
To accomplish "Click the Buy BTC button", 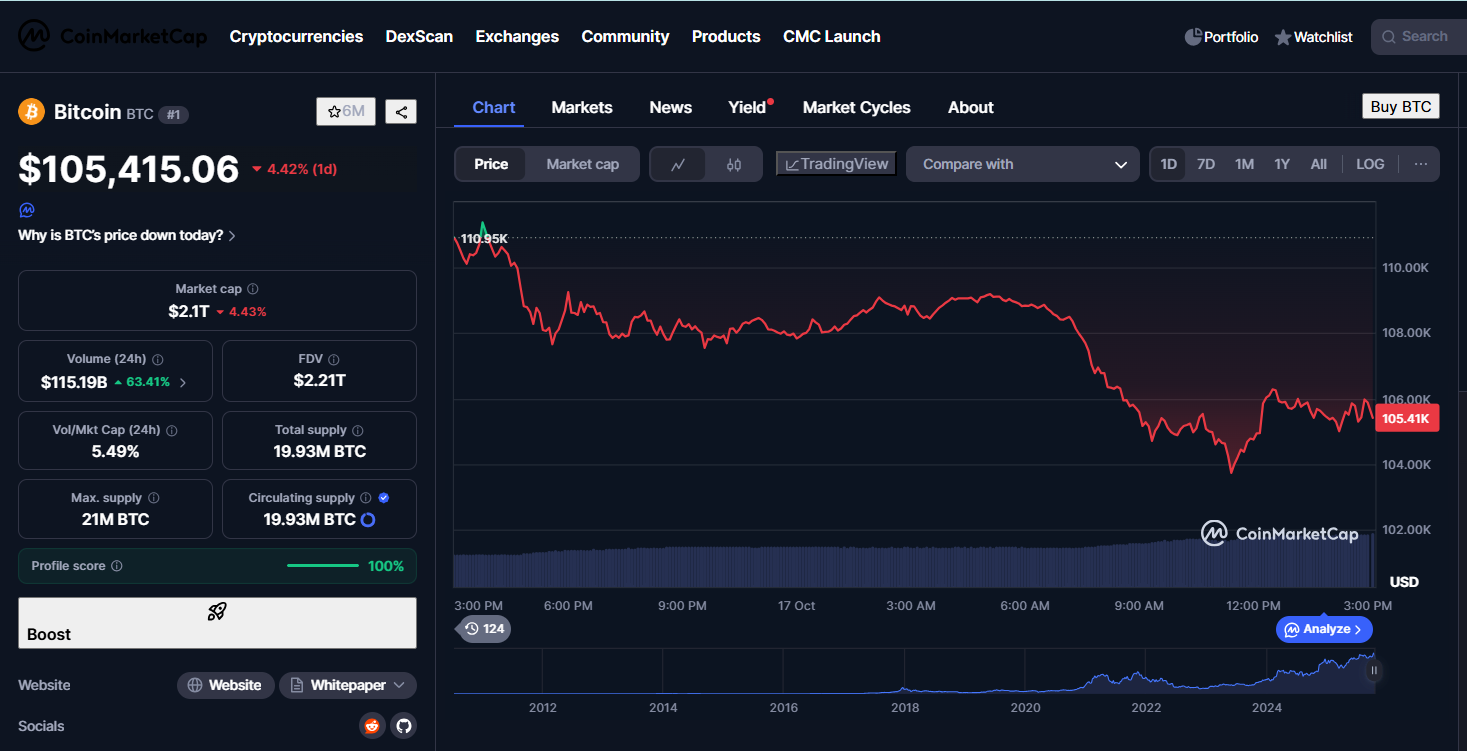I will point(1400,107).
